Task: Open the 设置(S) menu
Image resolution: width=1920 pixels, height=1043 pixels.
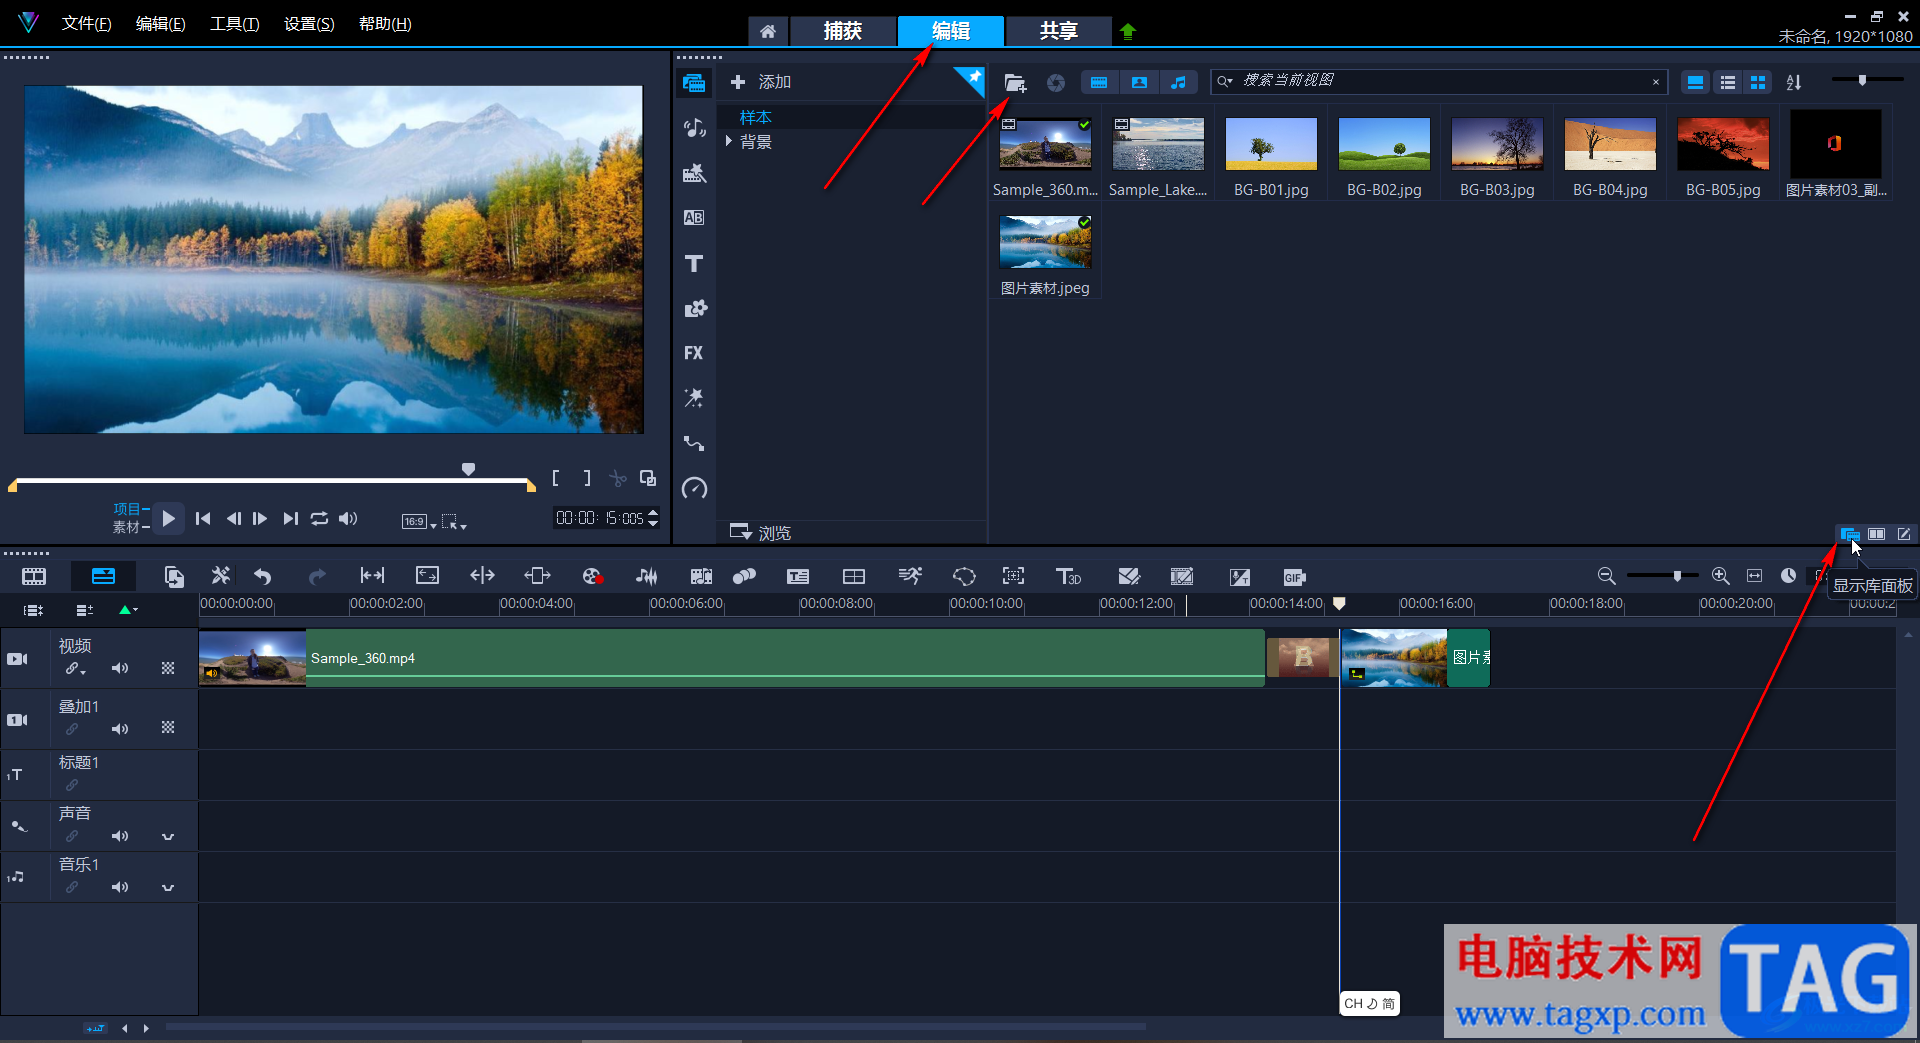Action: click(x=309, y=24)
